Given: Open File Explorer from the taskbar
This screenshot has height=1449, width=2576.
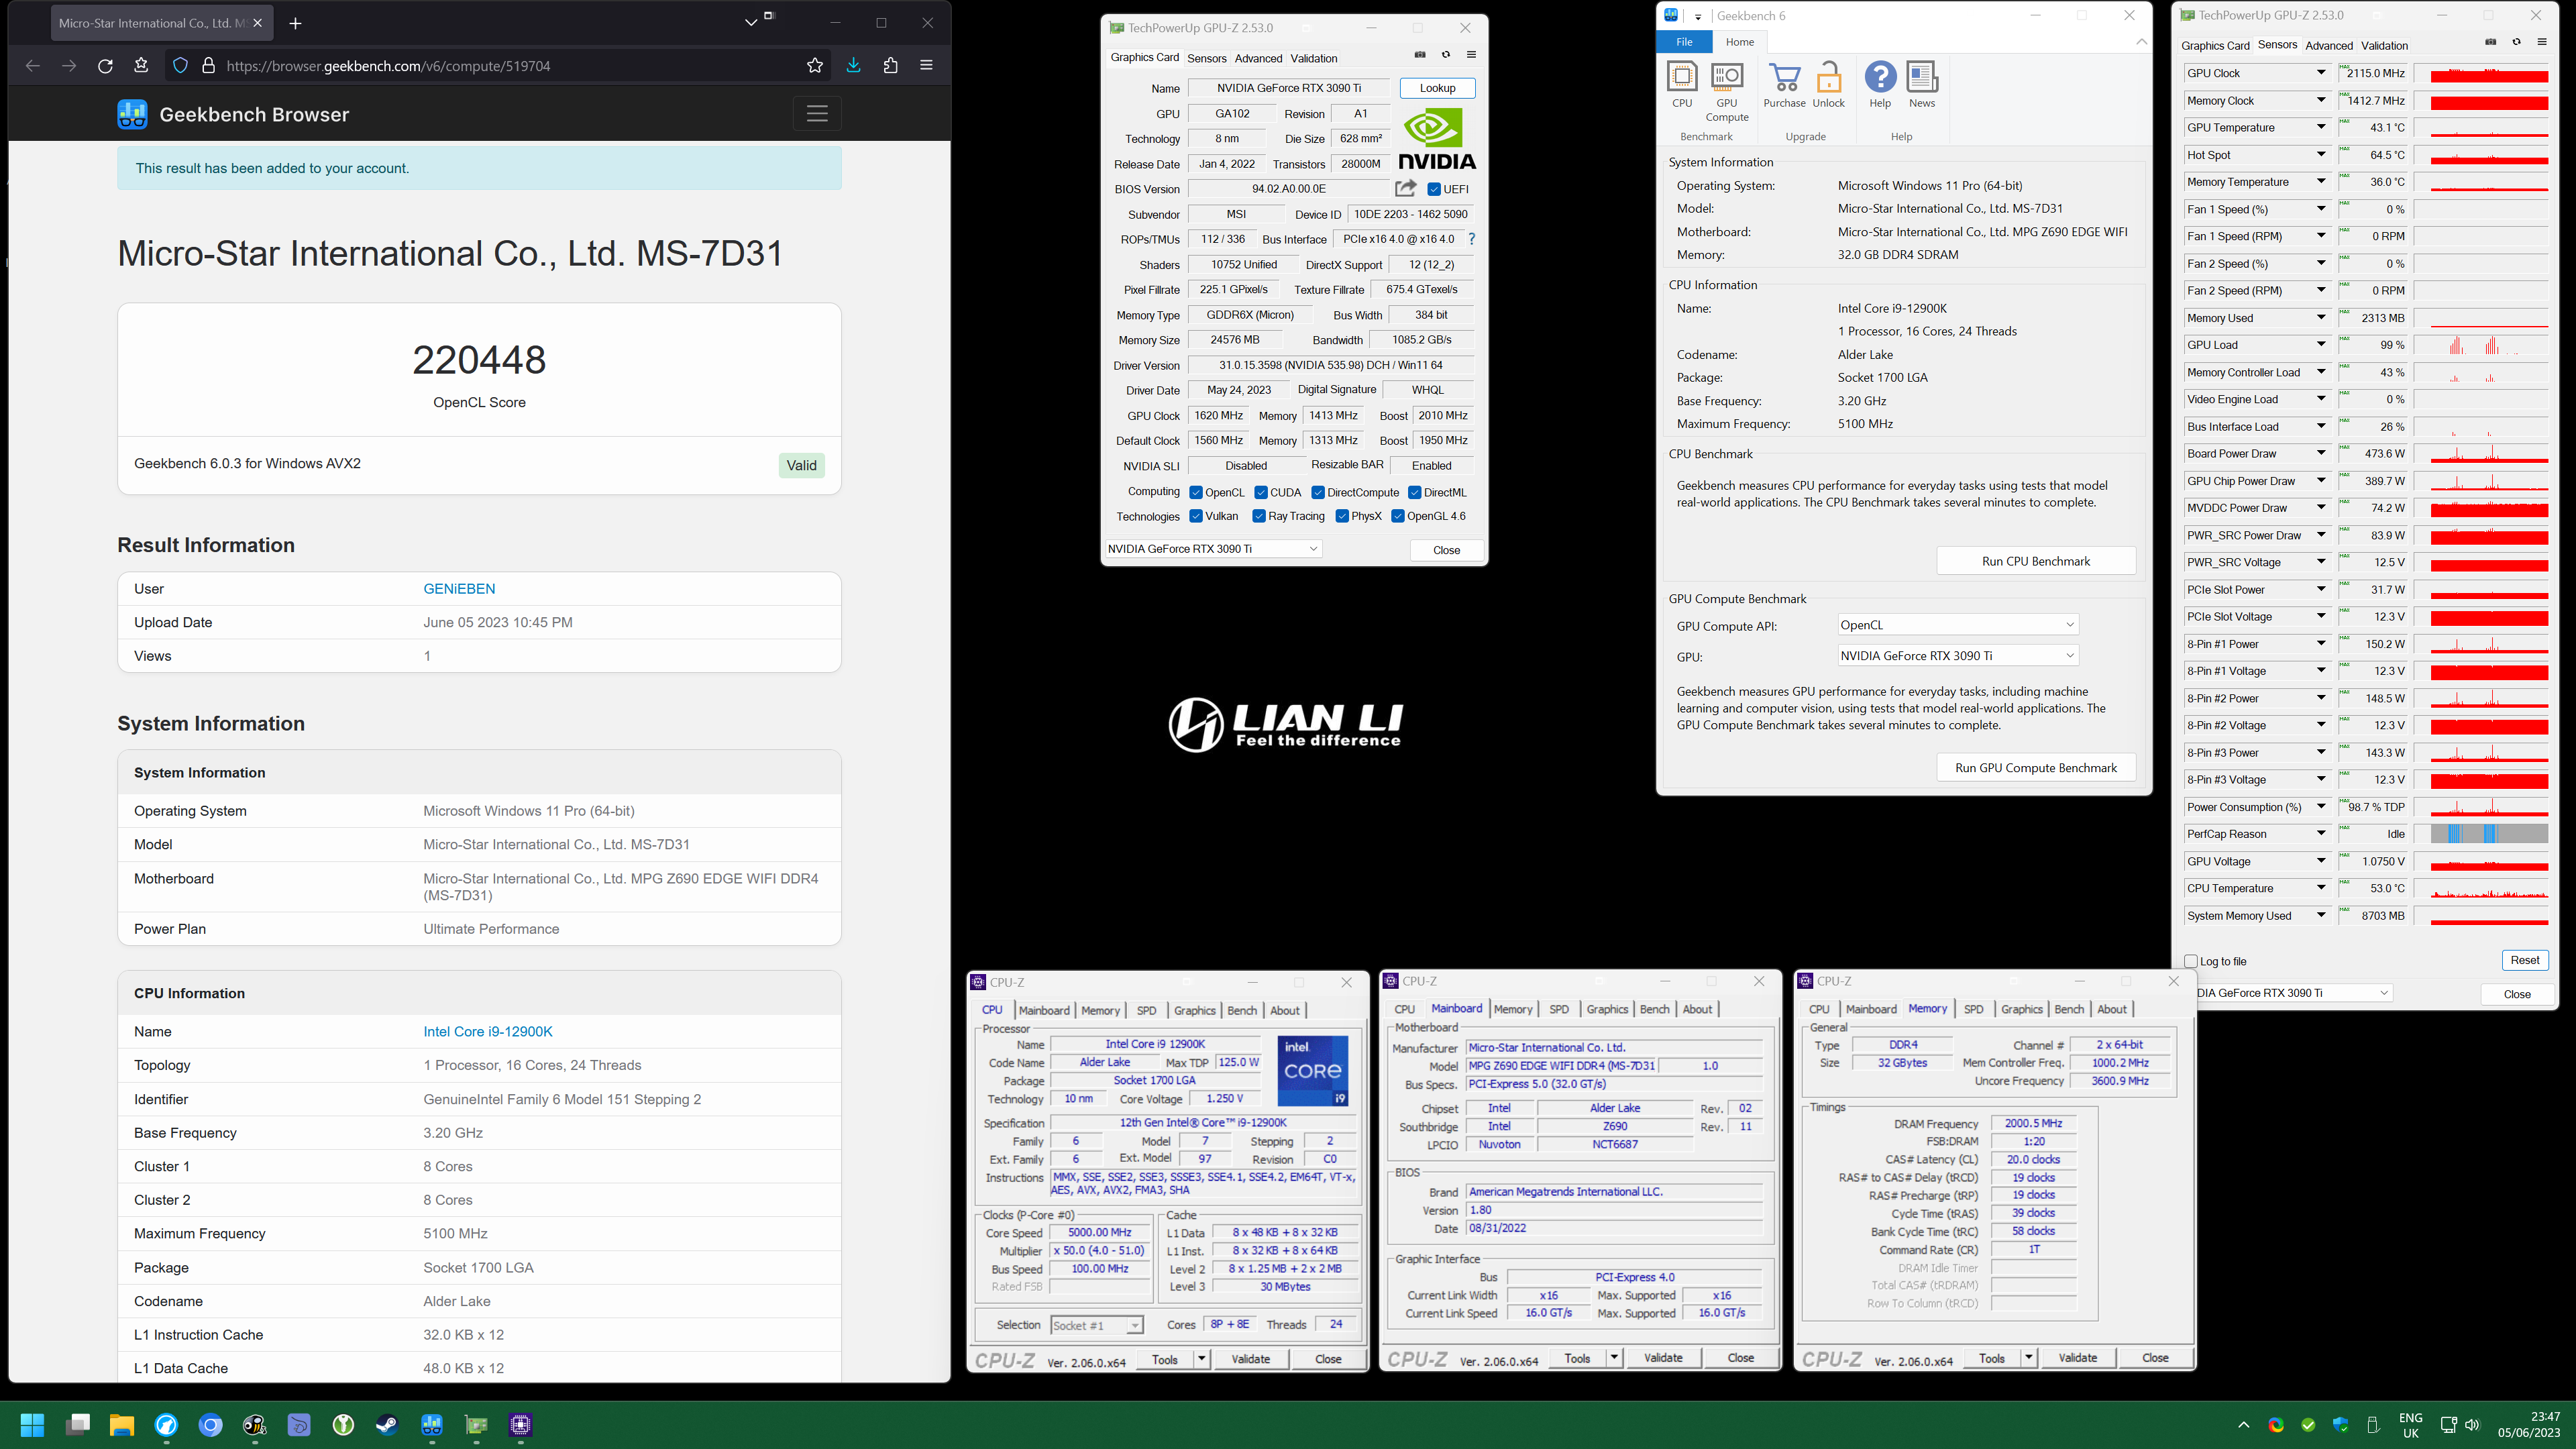Looking at the screenshot, I should [121, 1425].
